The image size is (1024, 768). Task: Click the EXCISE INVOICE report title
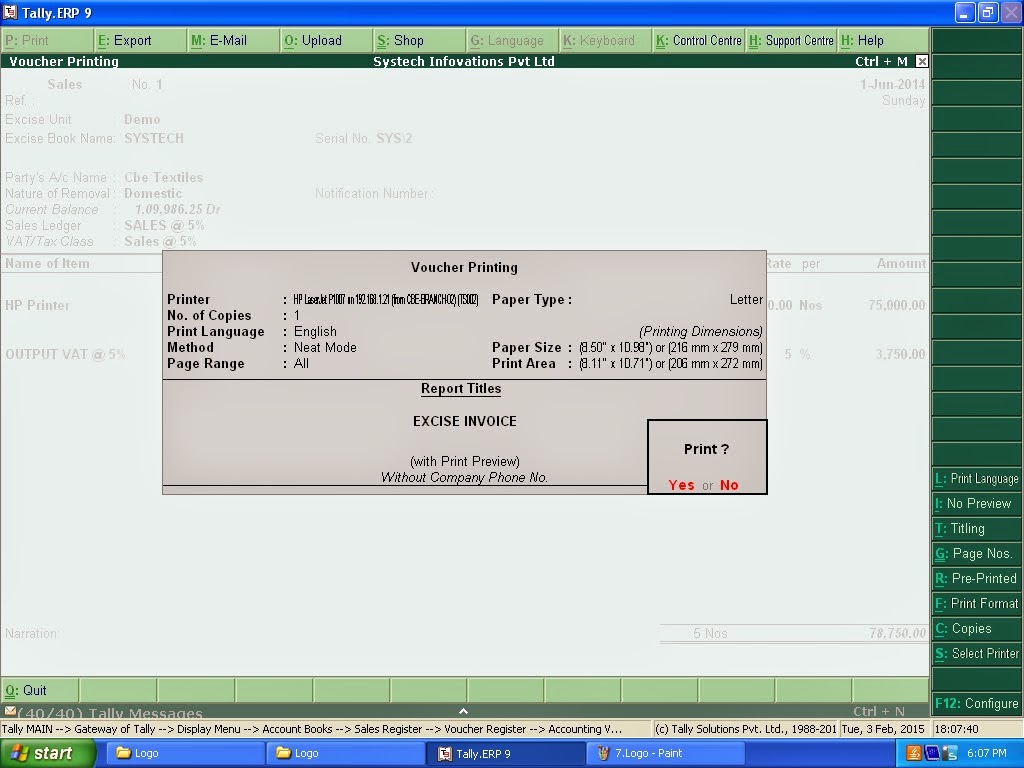click(x=464, y=421)
